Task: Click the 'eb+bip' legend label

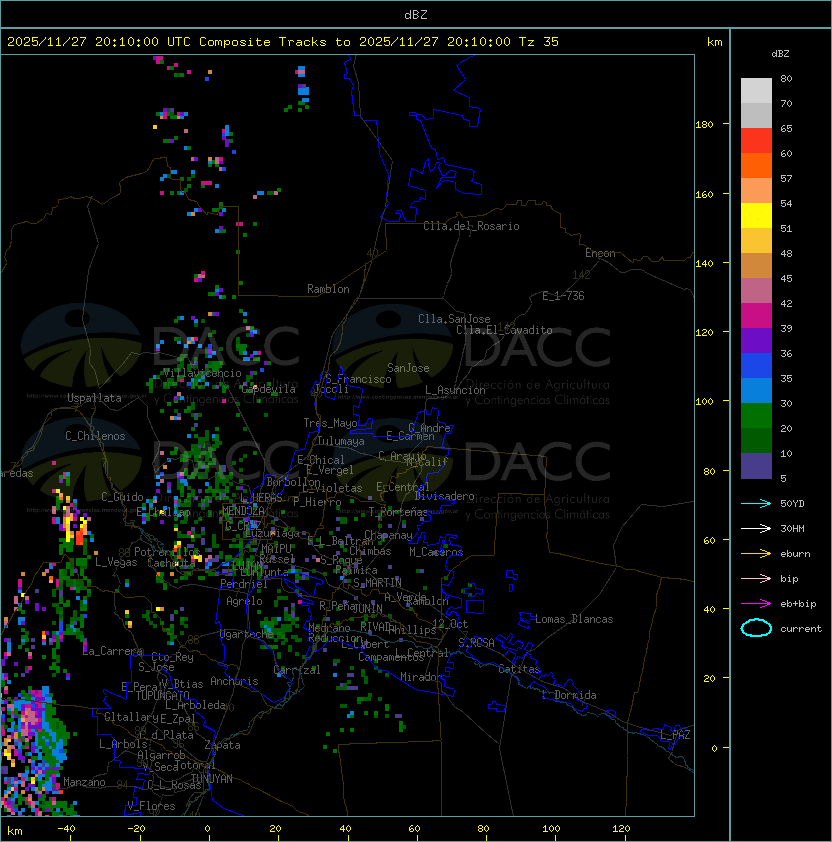Action: point(798,604)
